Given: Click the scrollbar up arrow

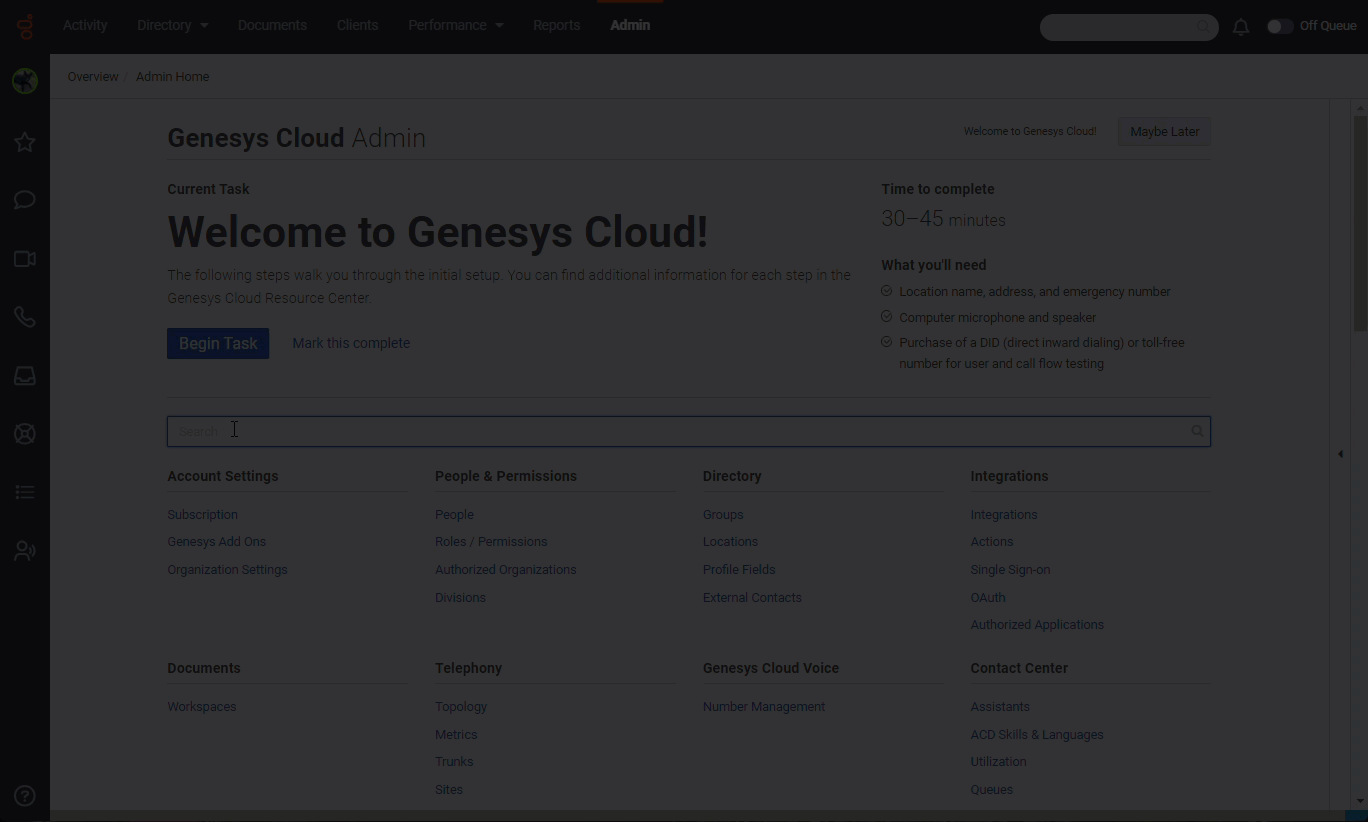Looking at the screenshot, I should [1360, 107].
